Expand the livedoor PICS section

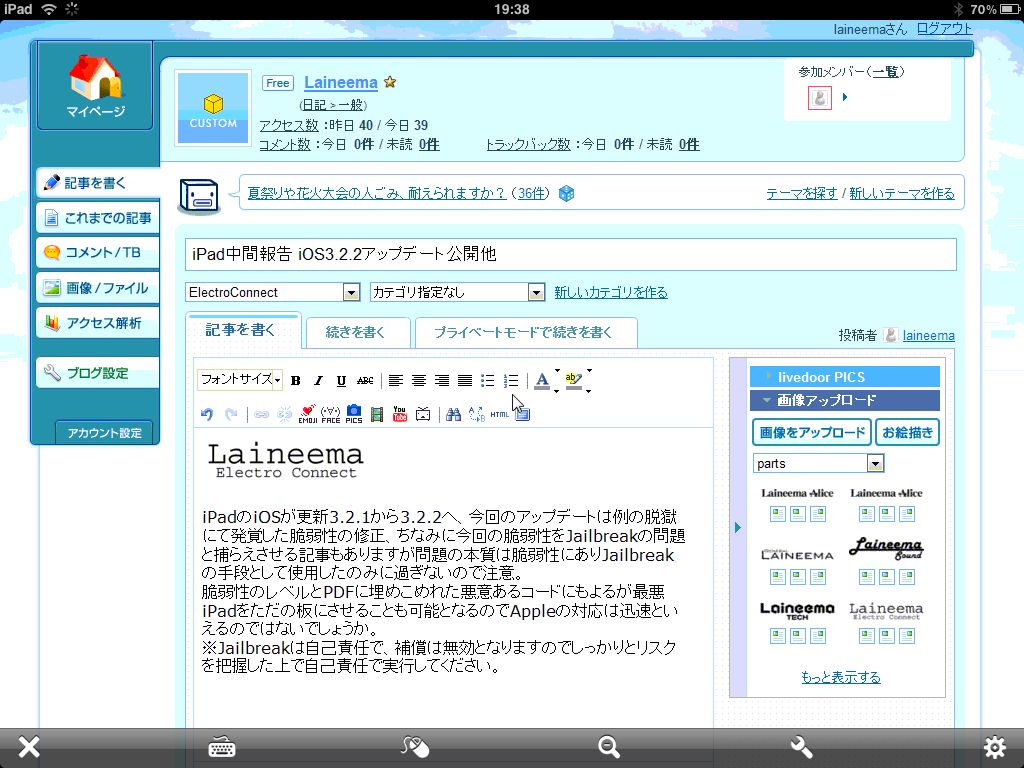pos(844,377)
